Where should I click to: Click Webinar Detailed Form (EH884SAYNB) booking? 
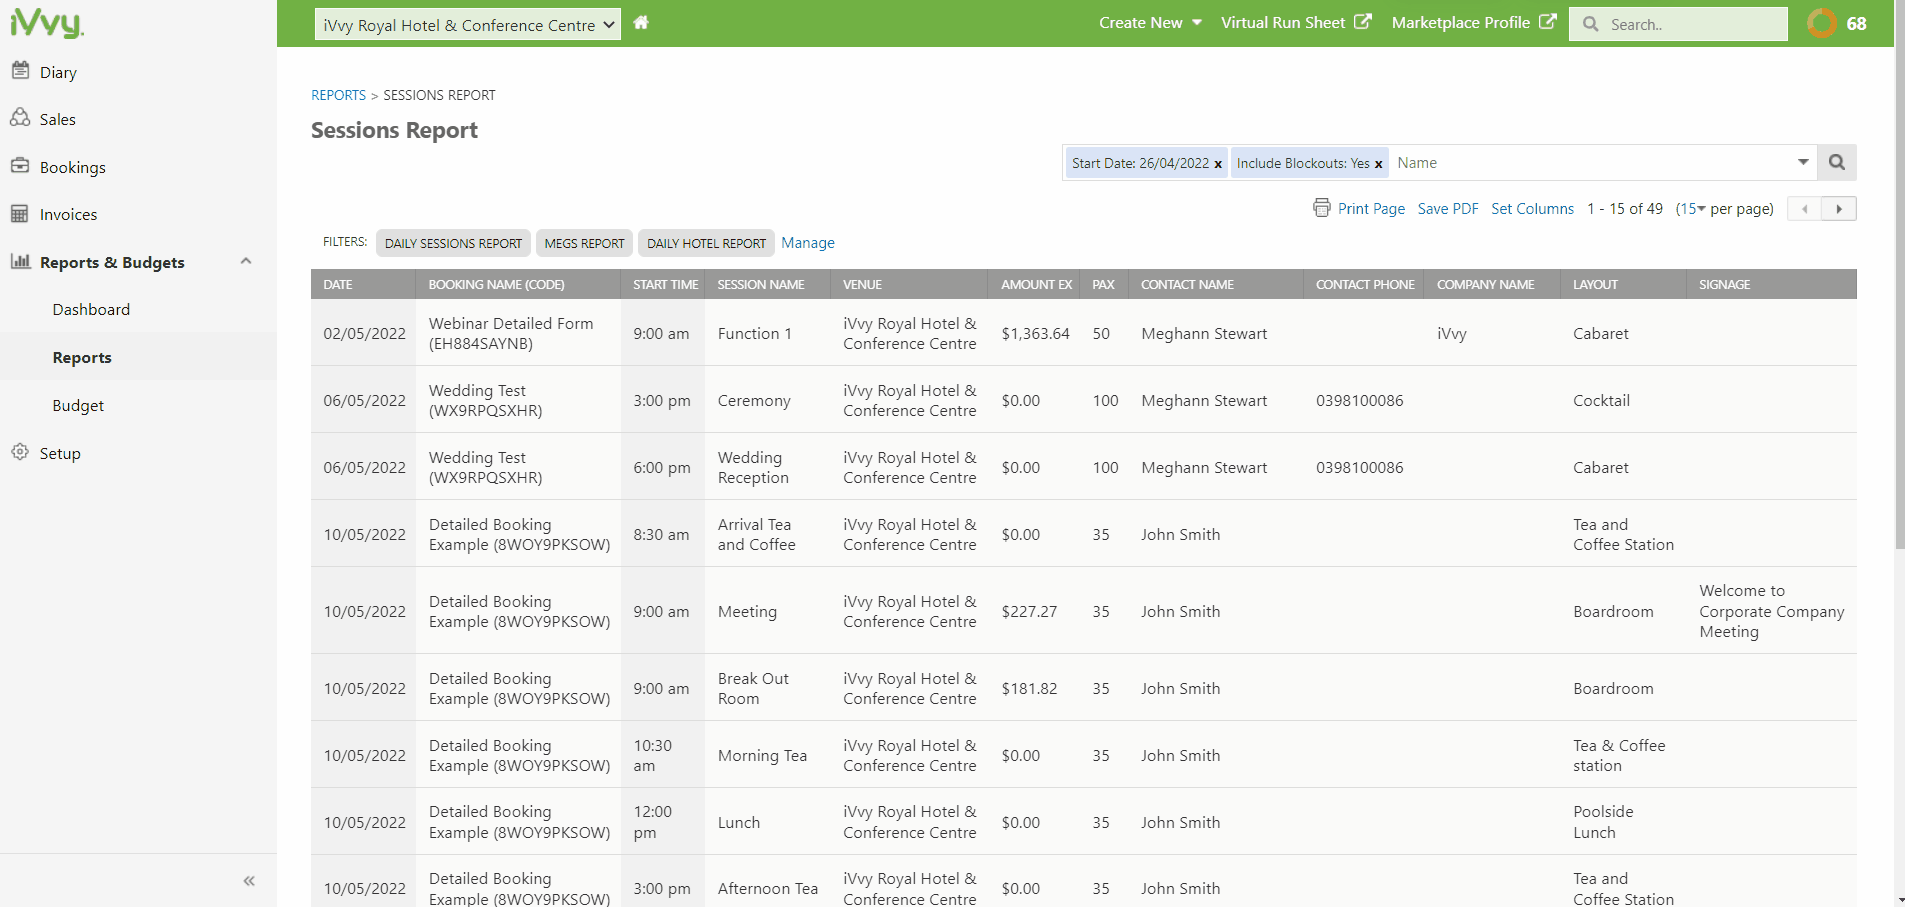(511, 333)
